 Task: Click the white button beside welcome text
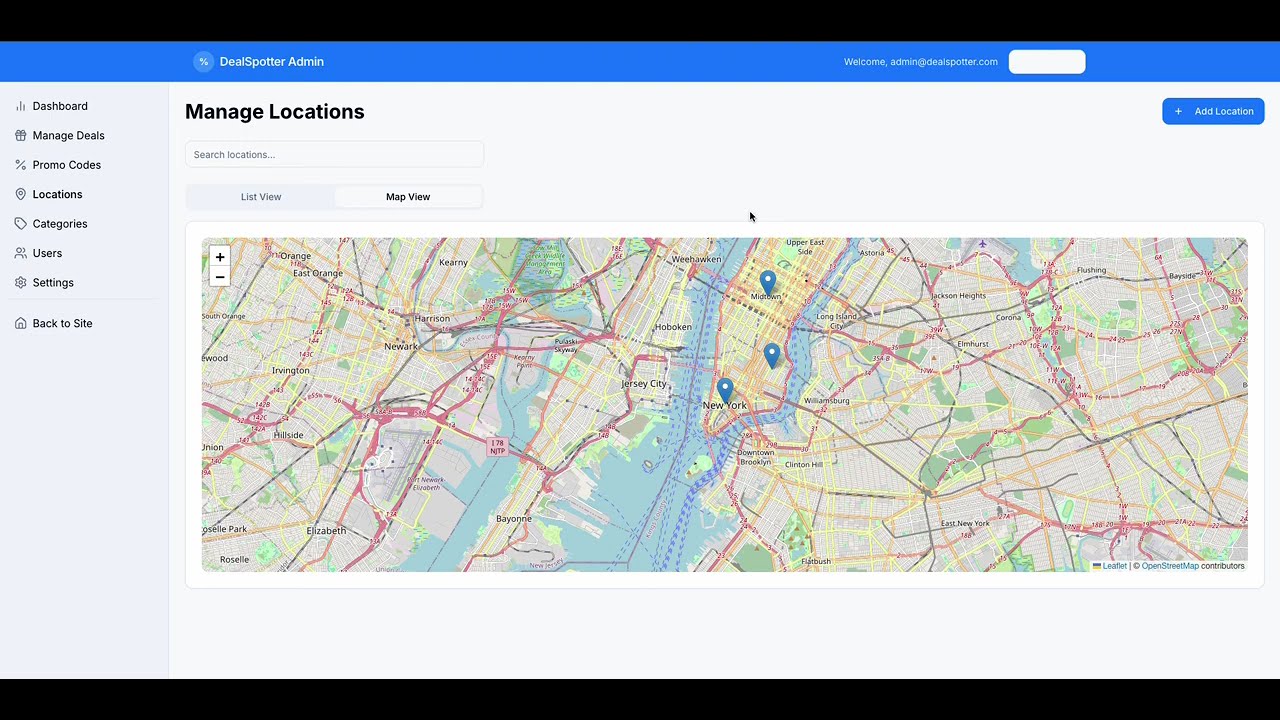(1047, 62)
